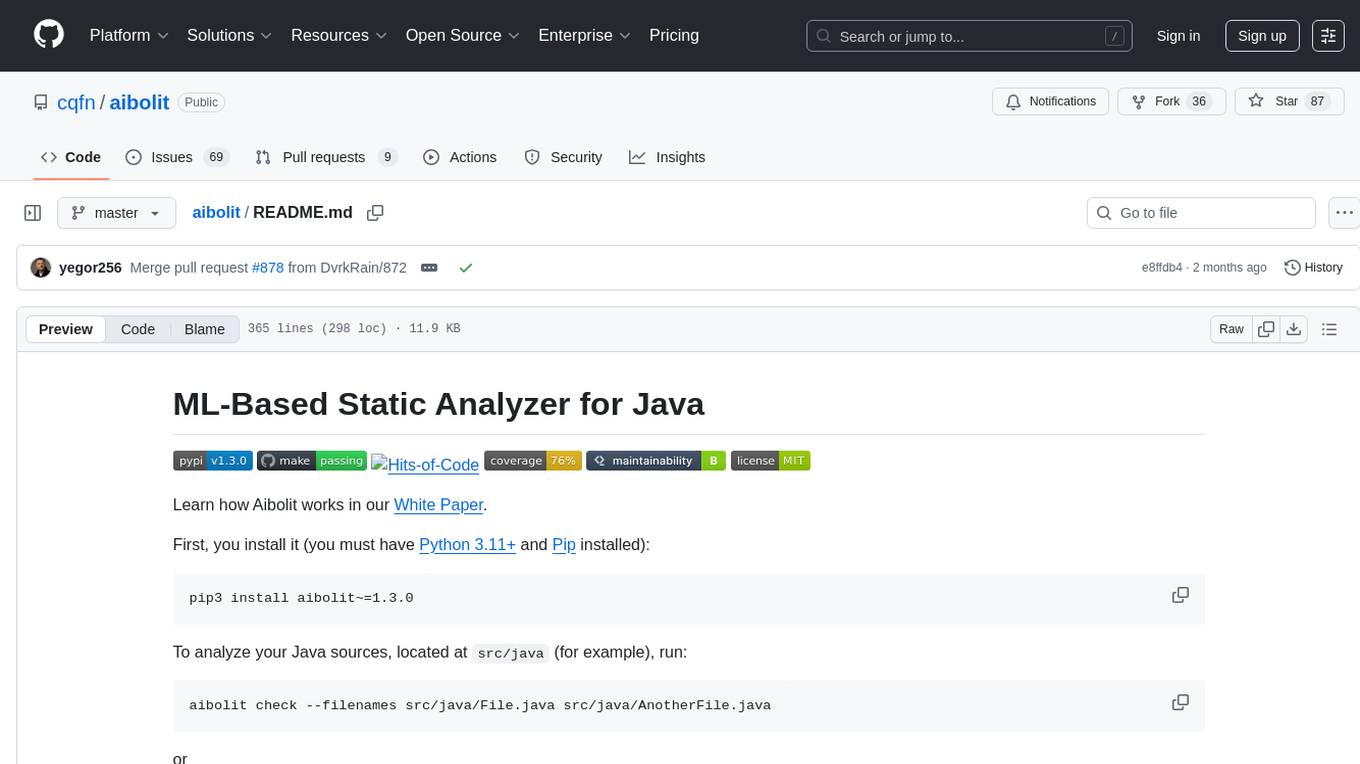The width and height of the screenshot is (1360, 764).
Task: Open yegor256's avatar profile
Action: pos(41,268)
